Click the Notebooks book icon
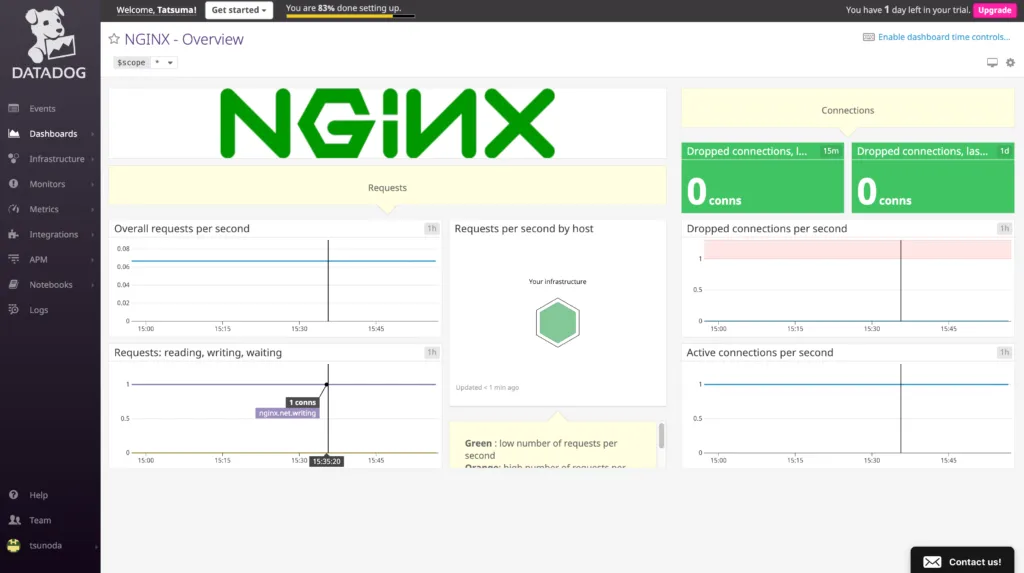1024x573 pixels. (x=14, y=284)
